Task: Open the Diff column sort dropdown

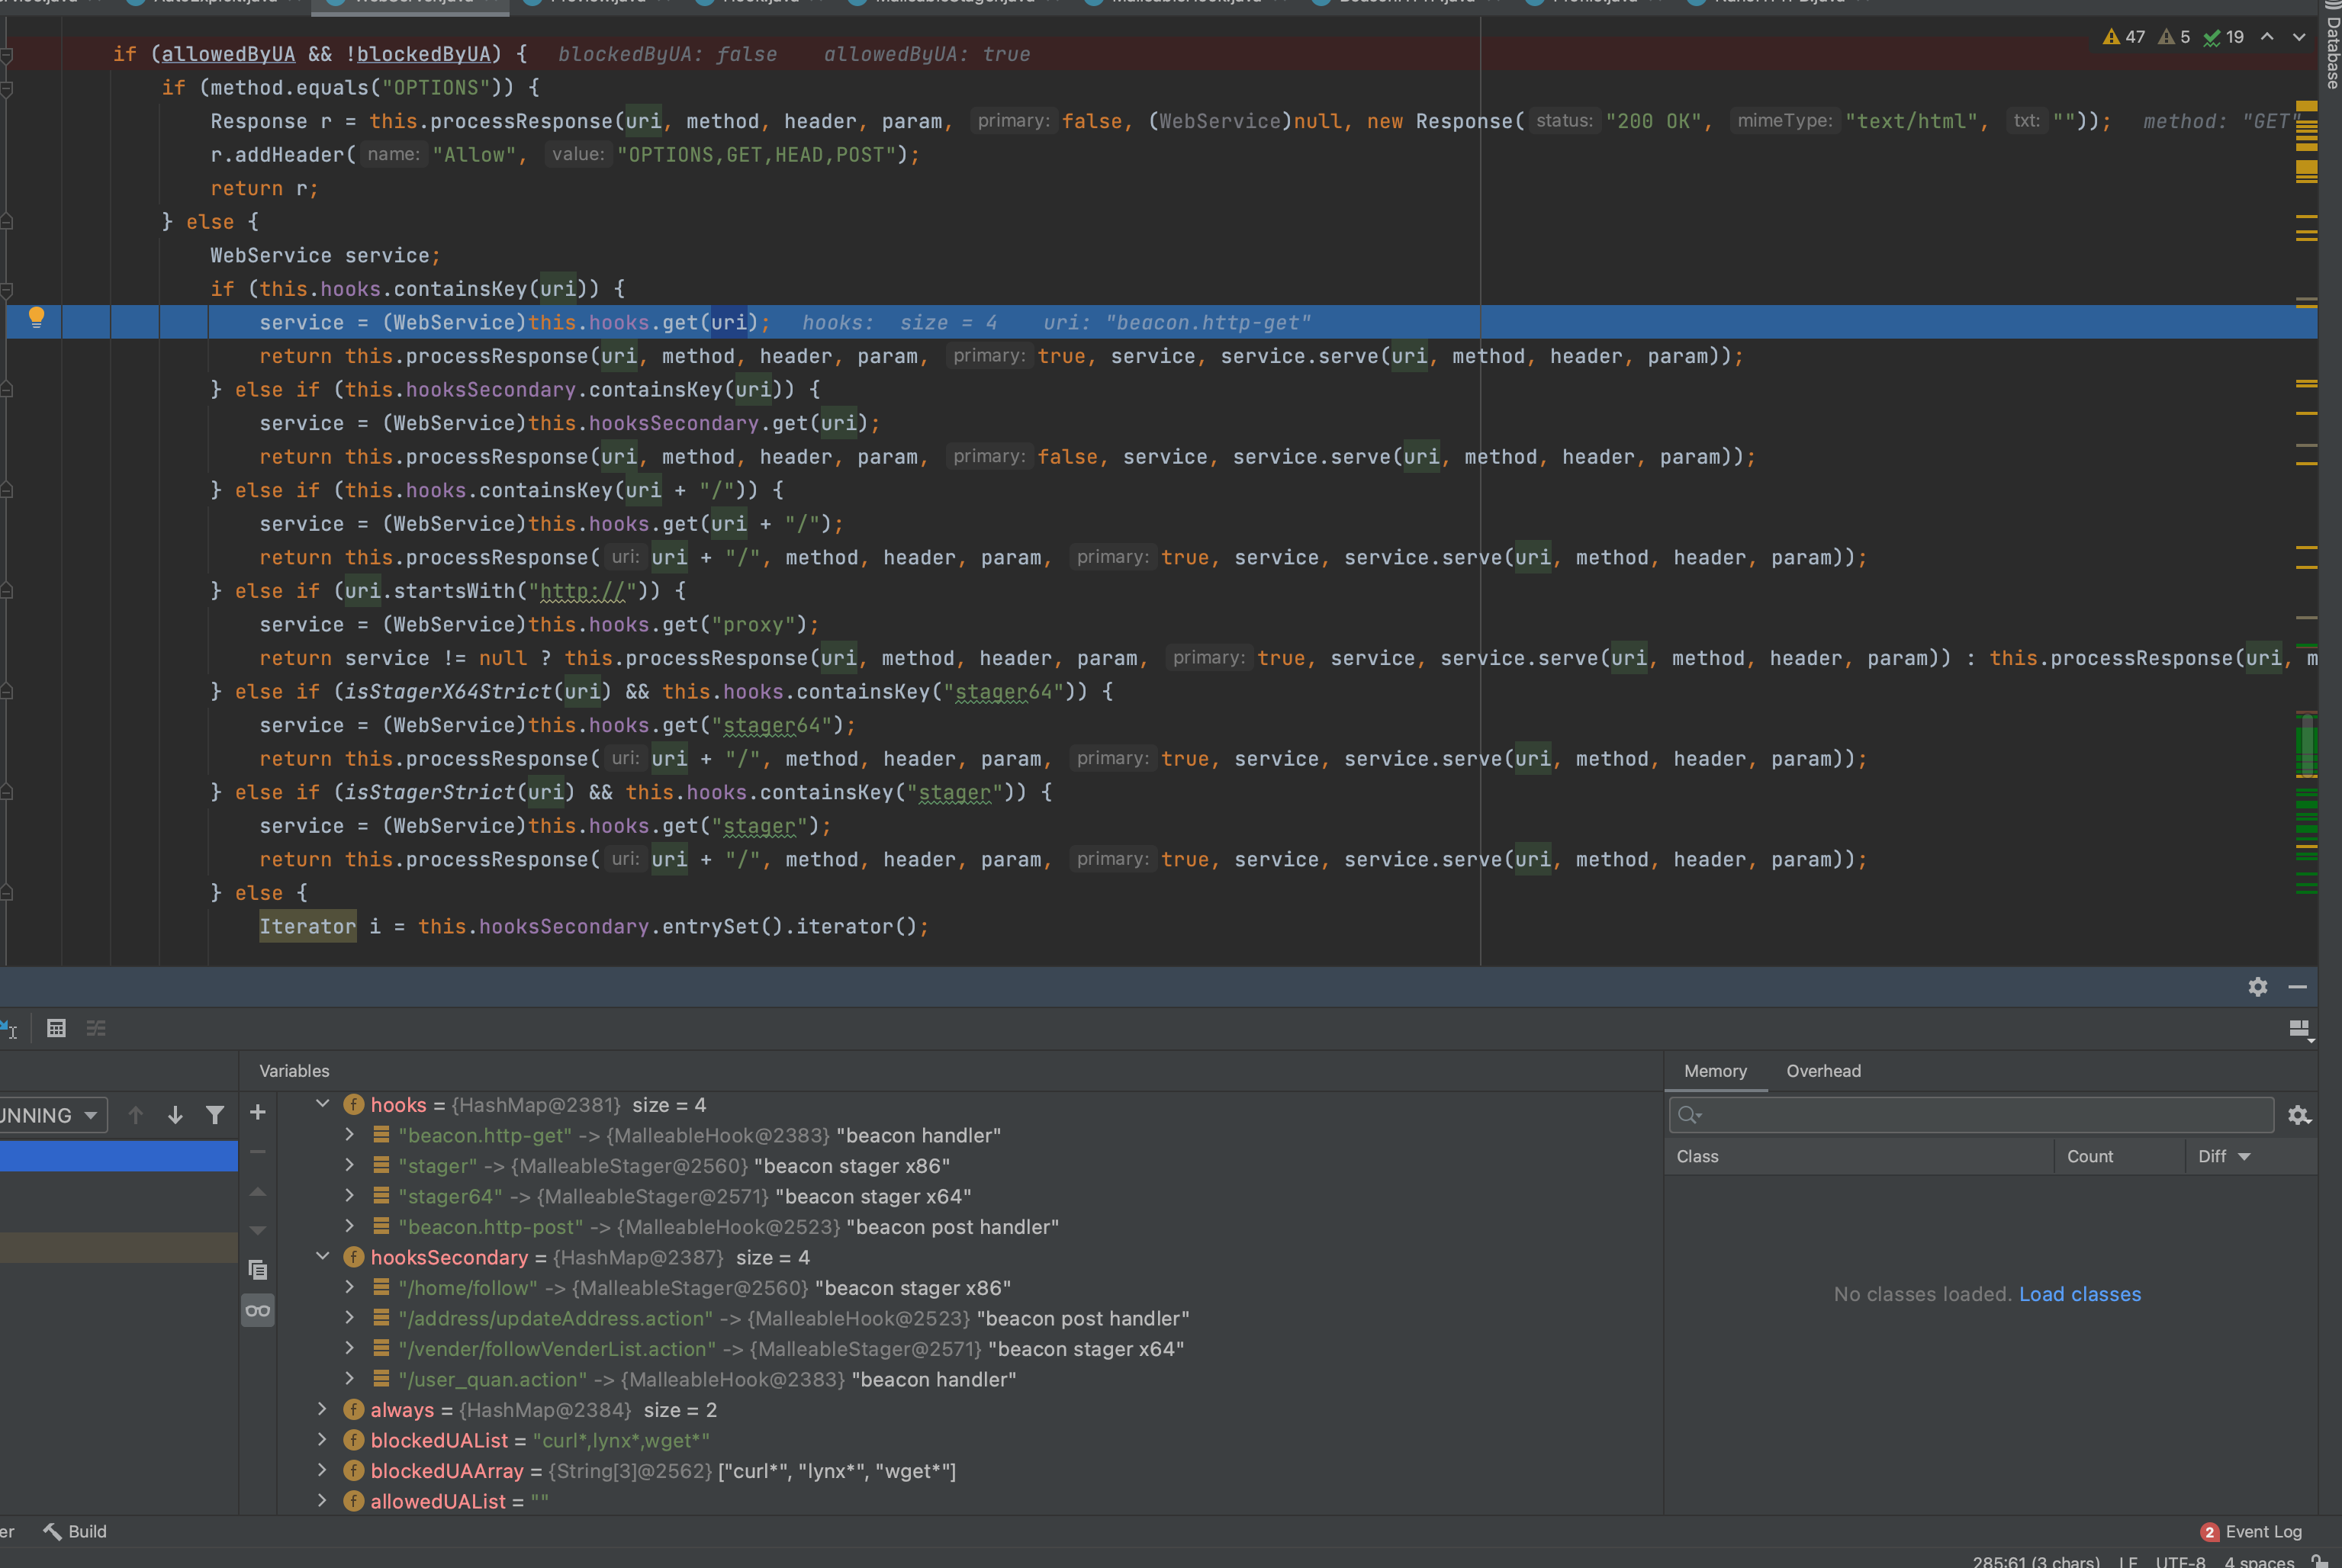Action: click(2244, 1157)
